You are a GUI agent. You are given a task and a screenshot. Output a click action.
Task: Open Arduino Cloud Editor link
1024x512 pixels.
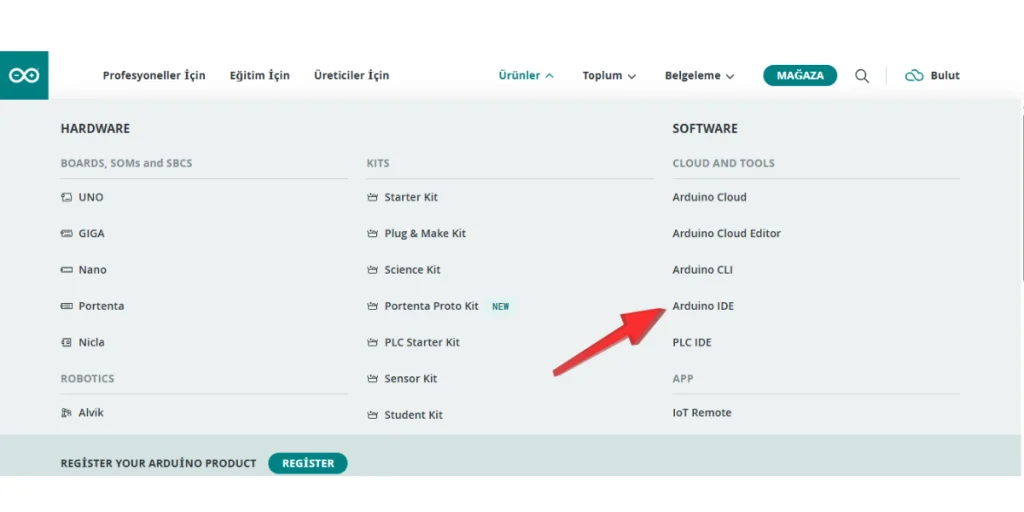coord(726,234)
